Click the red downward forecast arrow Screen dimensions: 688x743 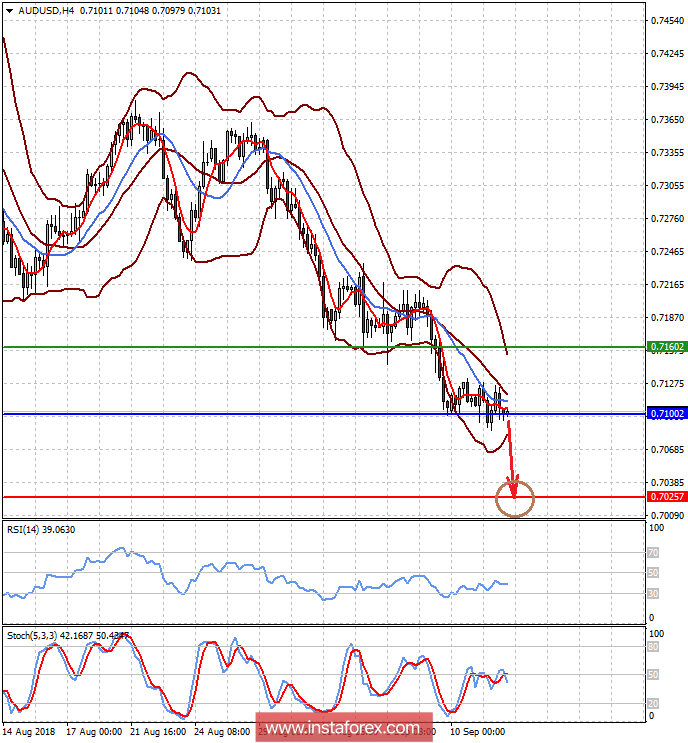tap(511, 456)
